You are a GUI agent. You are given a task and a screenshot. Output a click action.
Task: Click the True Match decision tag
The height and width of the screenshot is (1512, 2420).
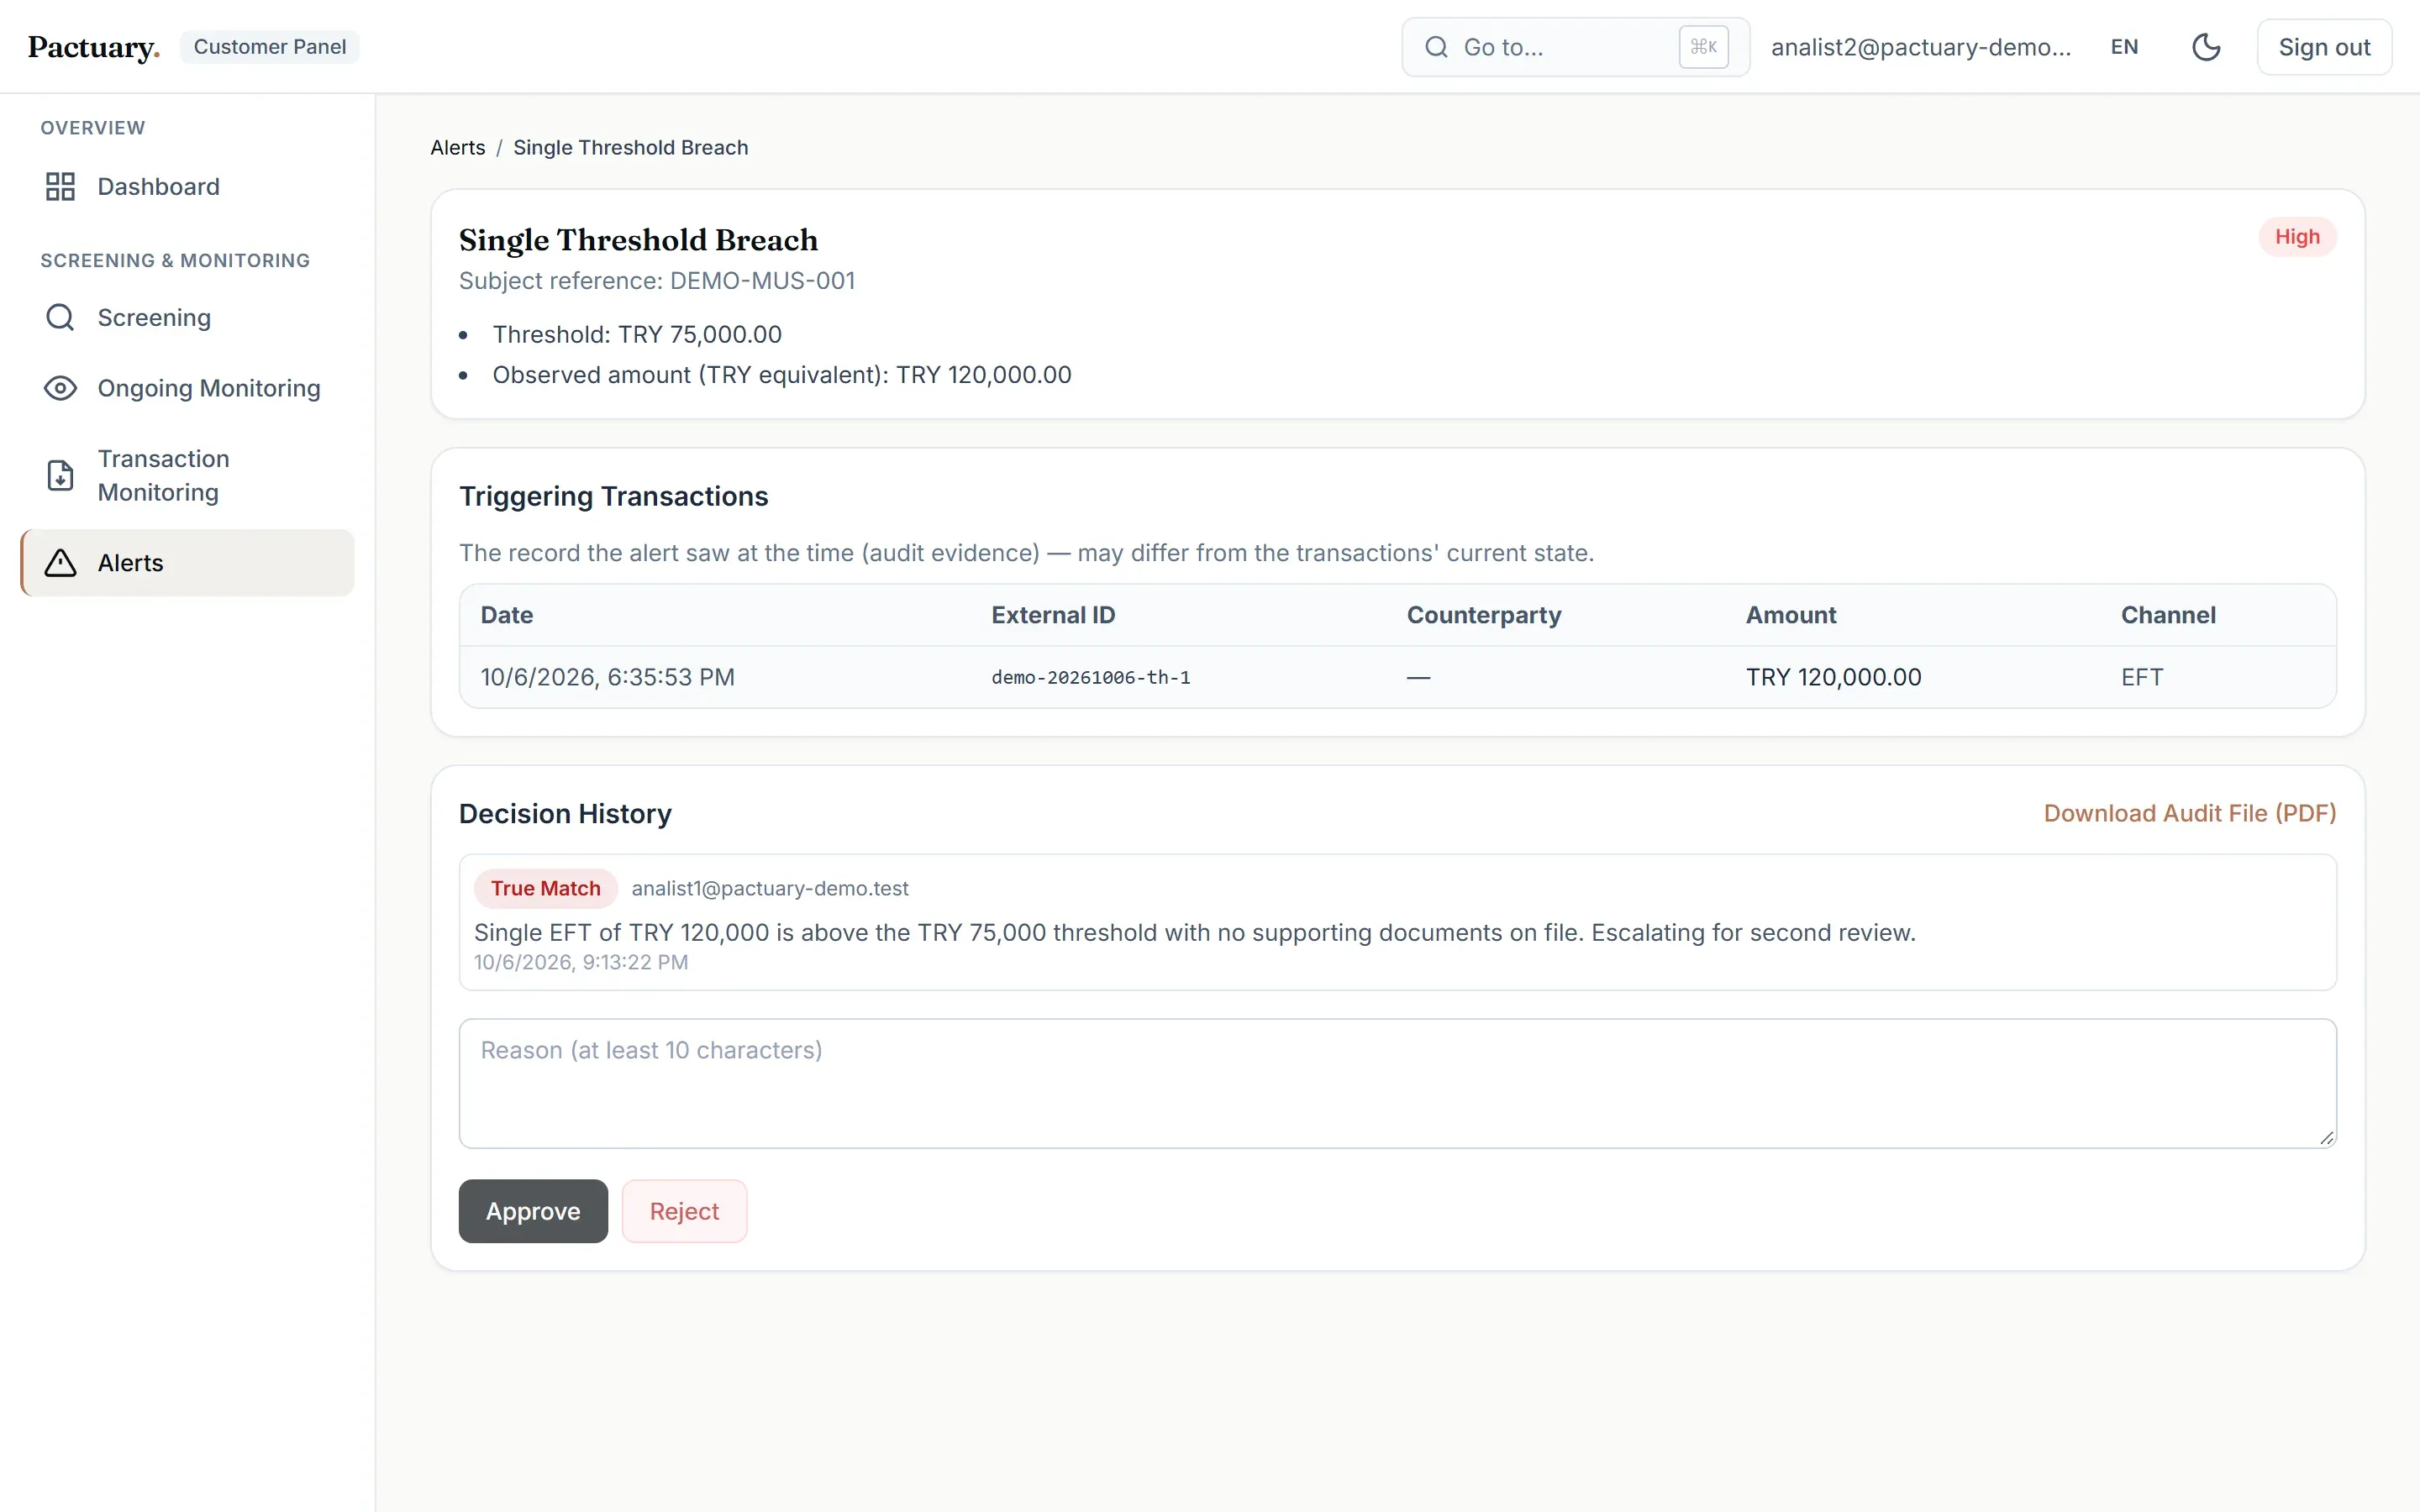click(x=545, y=888)
